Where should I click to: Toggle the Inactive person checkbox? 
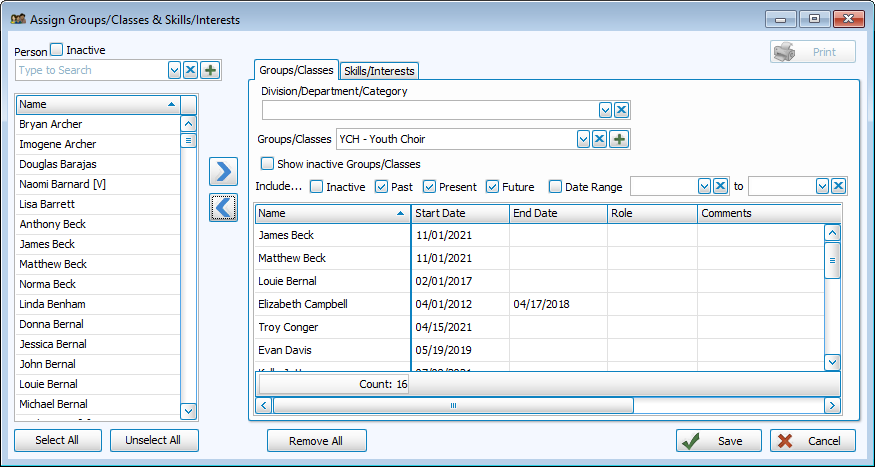[57, 49]
